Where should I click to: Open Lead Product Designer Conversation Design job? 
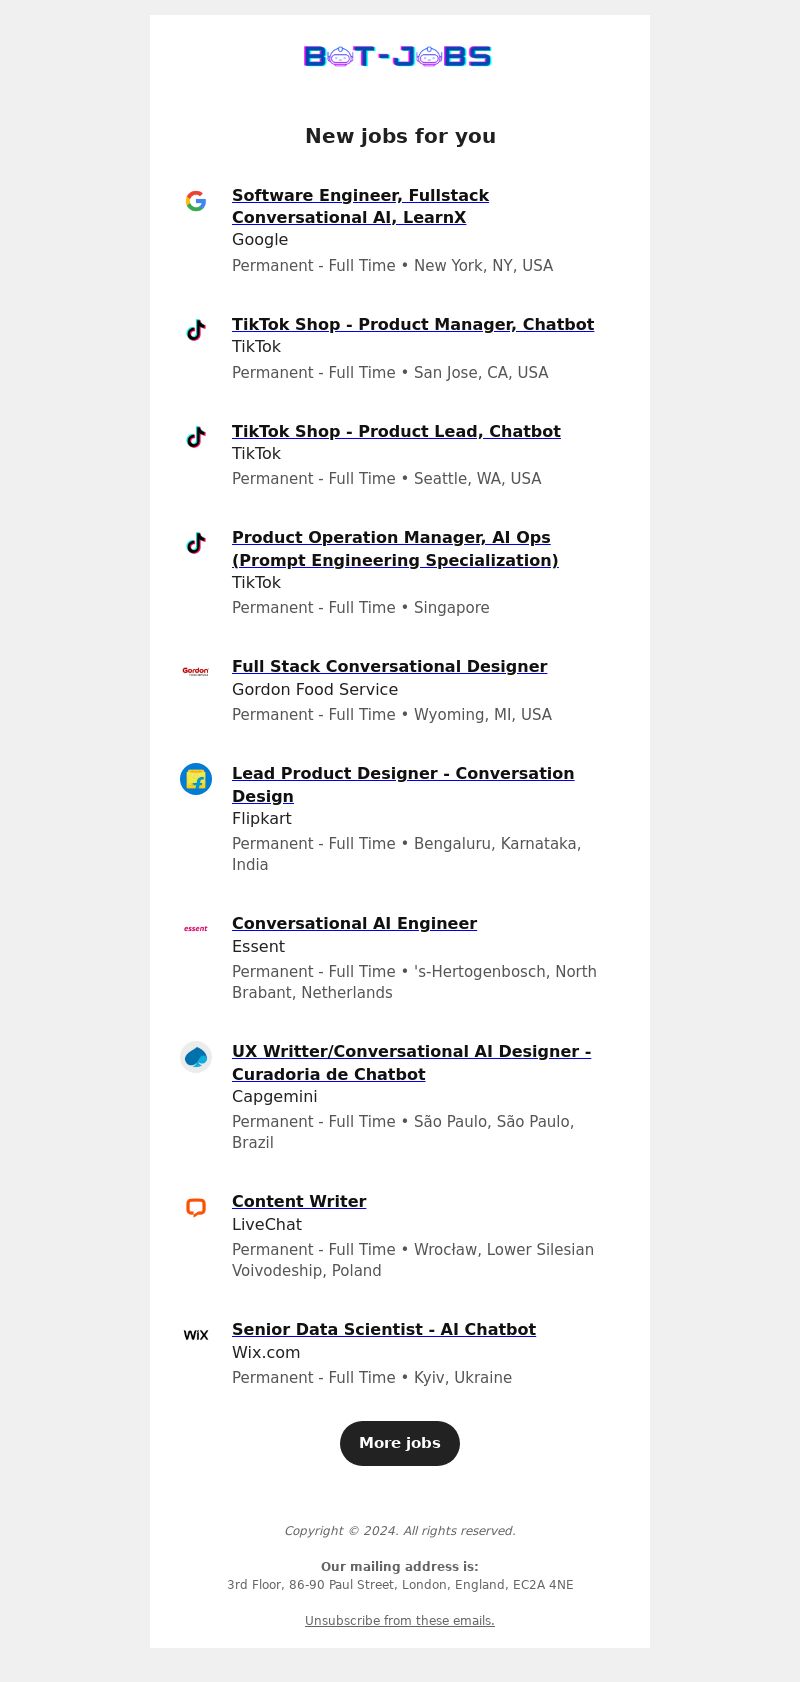[x=403, y=785]
